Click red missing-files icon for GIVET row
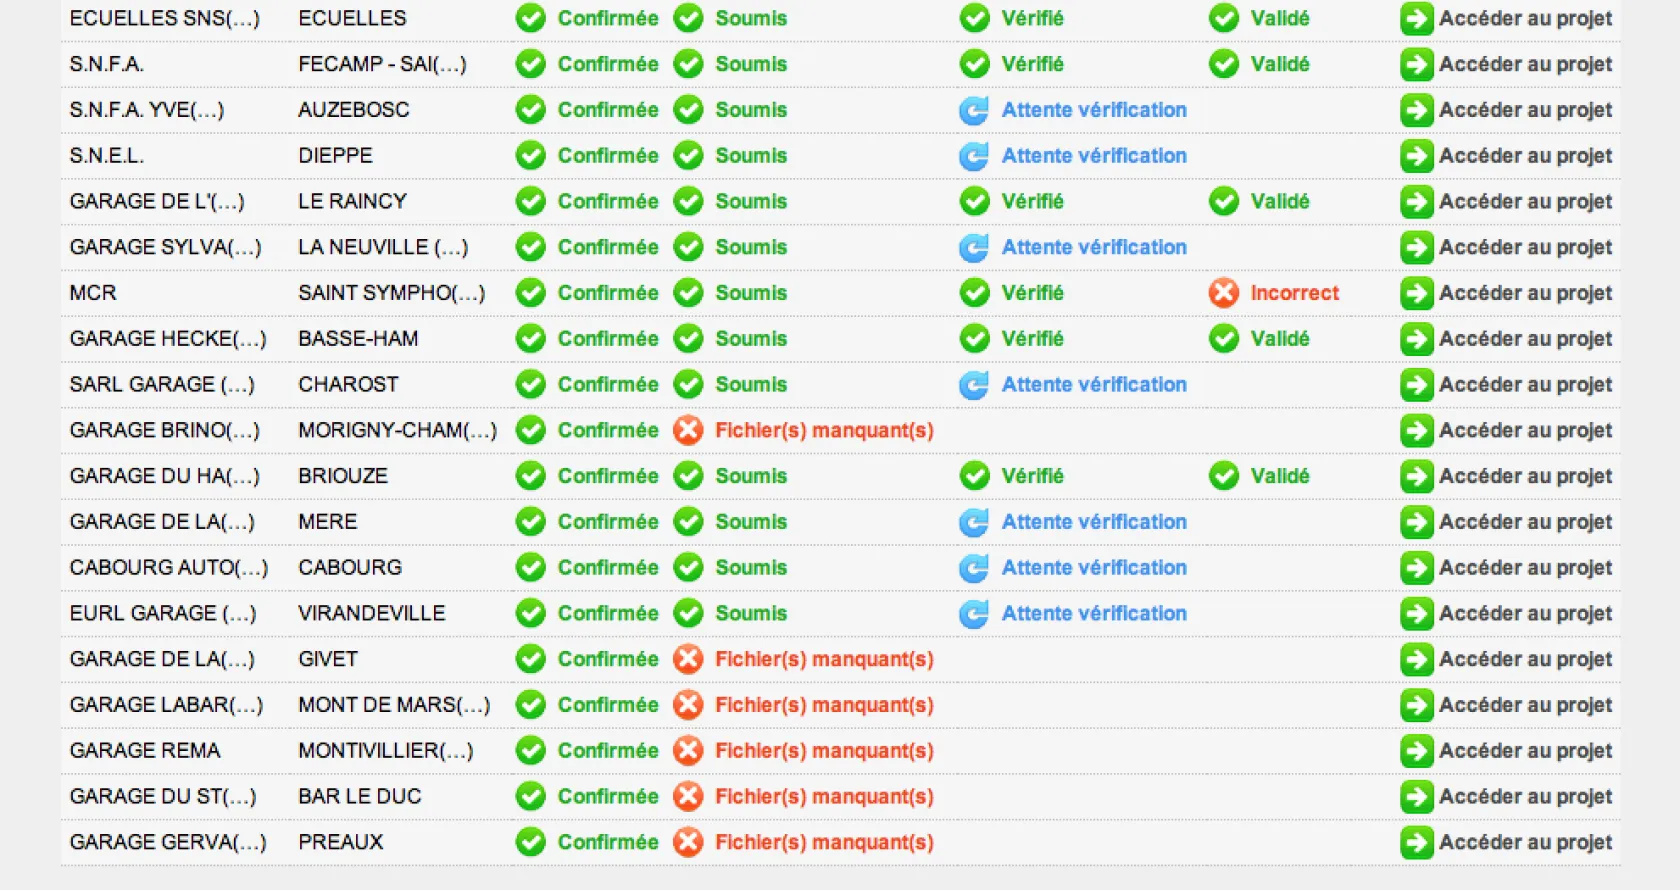 coord(688,659)
